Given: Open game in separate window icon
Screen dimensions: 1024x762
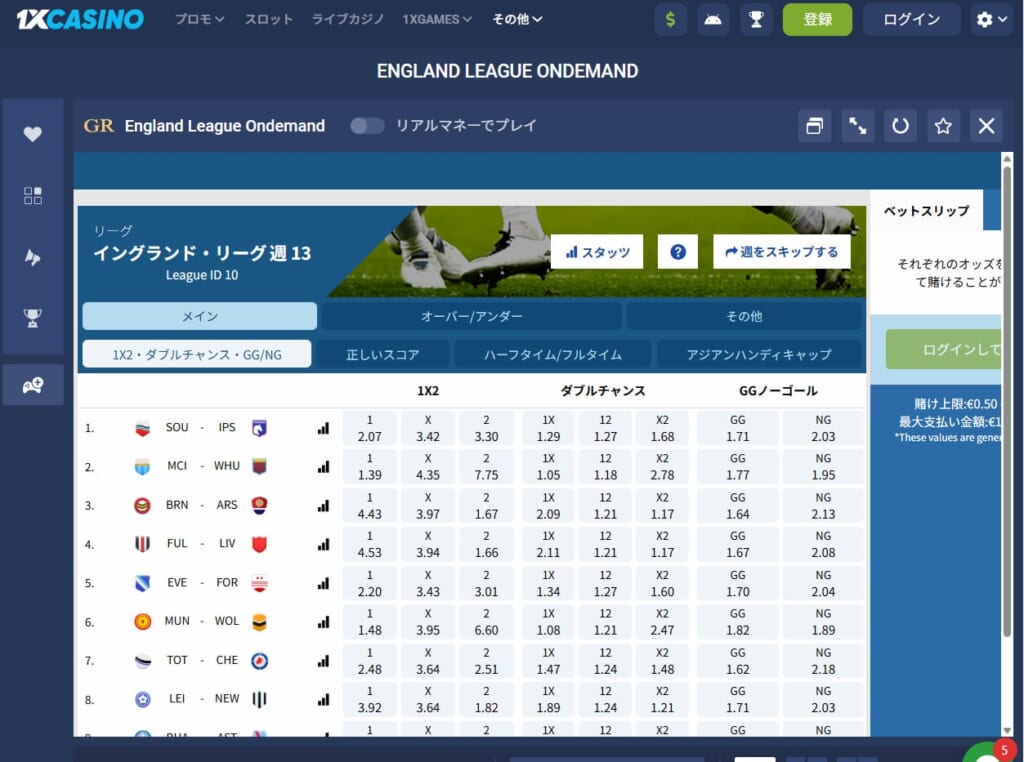Looking at the screenshot, I should pyautogui.click(x=814, y=125).
